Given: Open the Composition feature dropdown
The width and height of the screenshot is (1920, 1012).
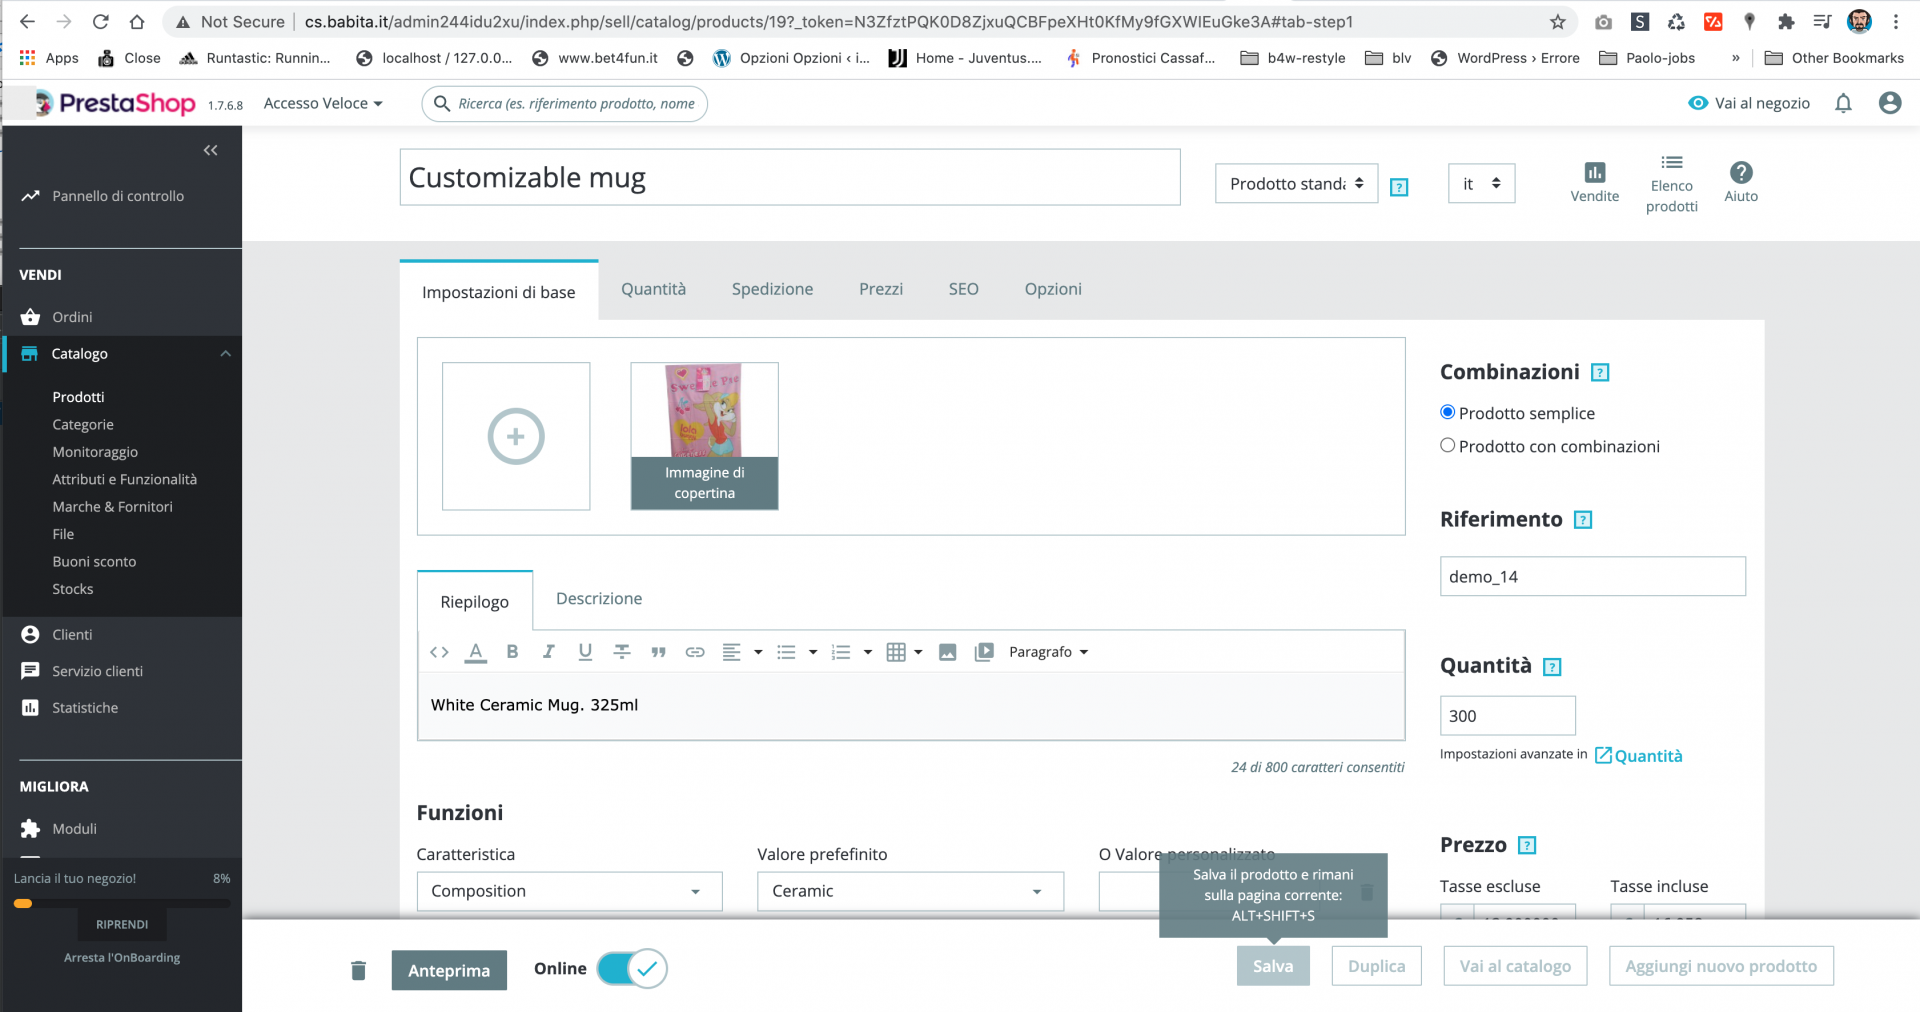Looking at the screenshot, I should [x=569, y=891].
